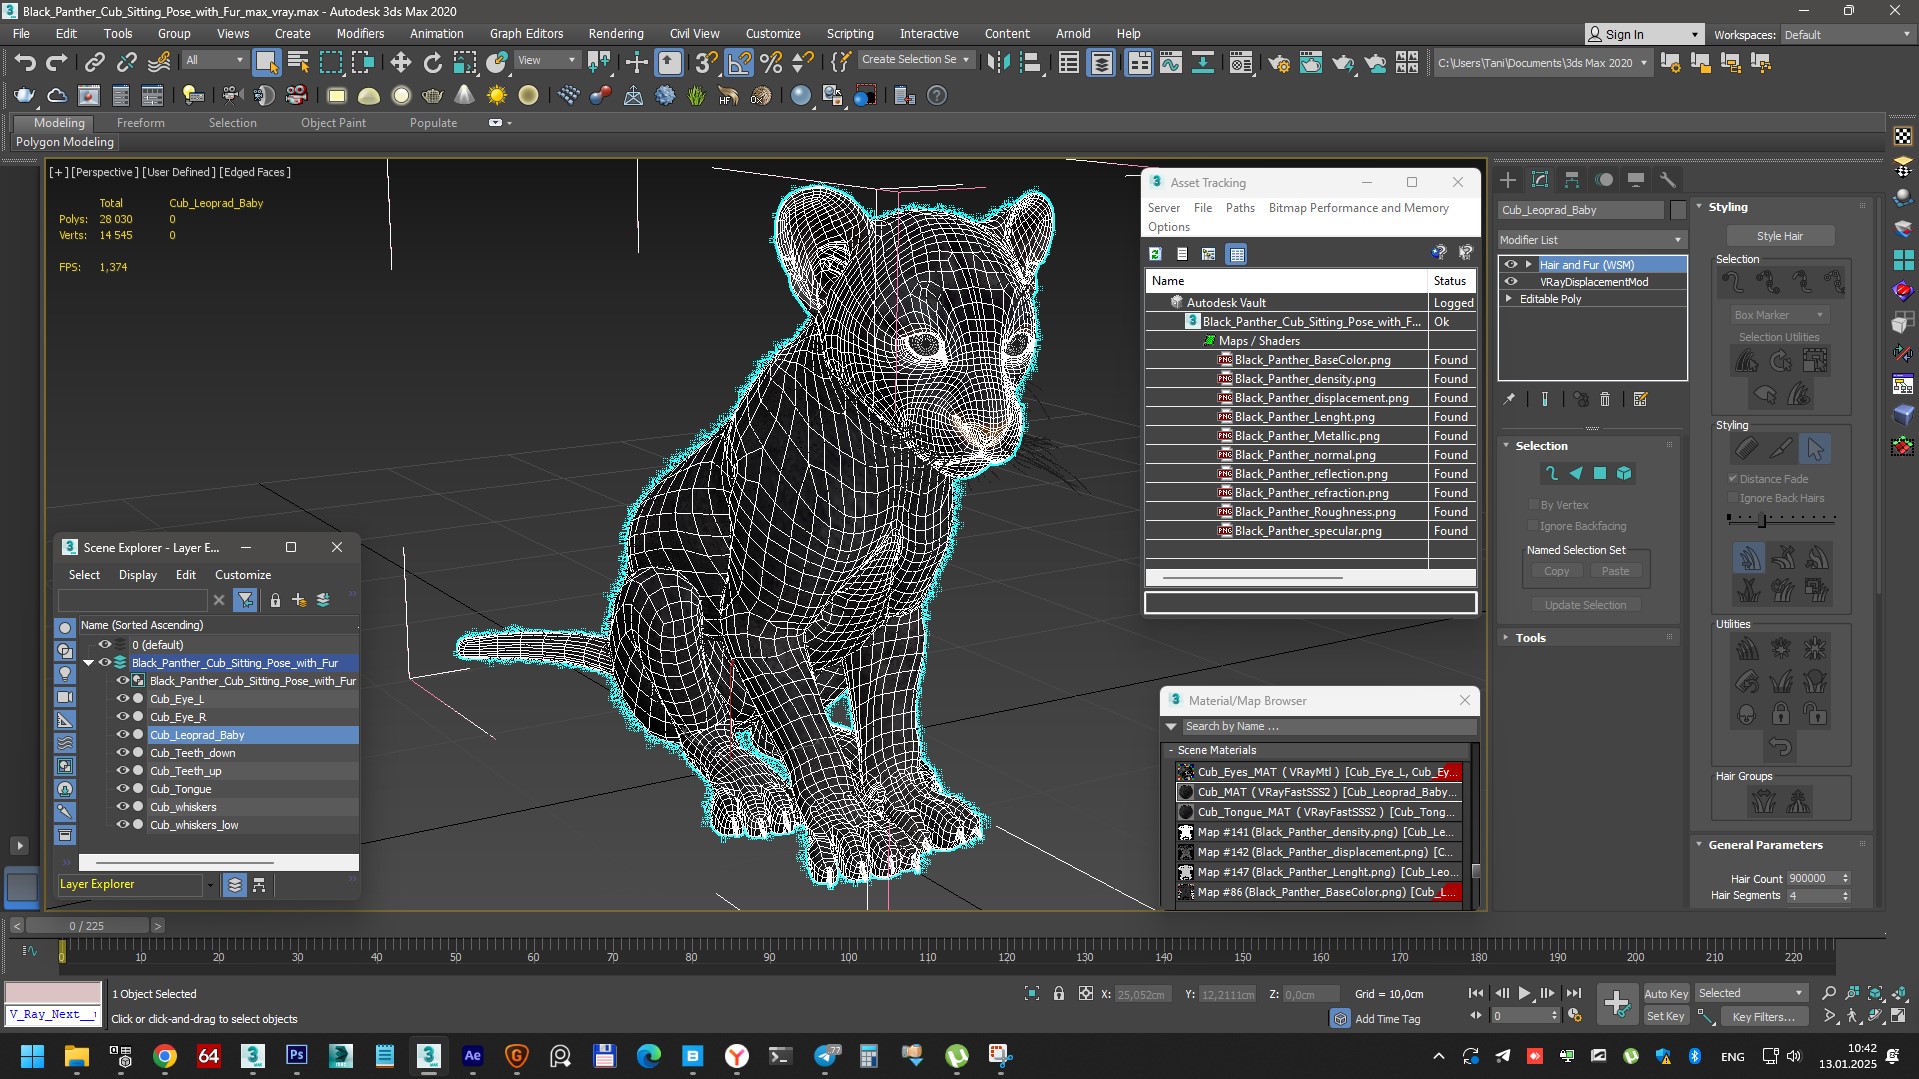
Task: Click the Undo arrow icon
Action: [24, 63]
